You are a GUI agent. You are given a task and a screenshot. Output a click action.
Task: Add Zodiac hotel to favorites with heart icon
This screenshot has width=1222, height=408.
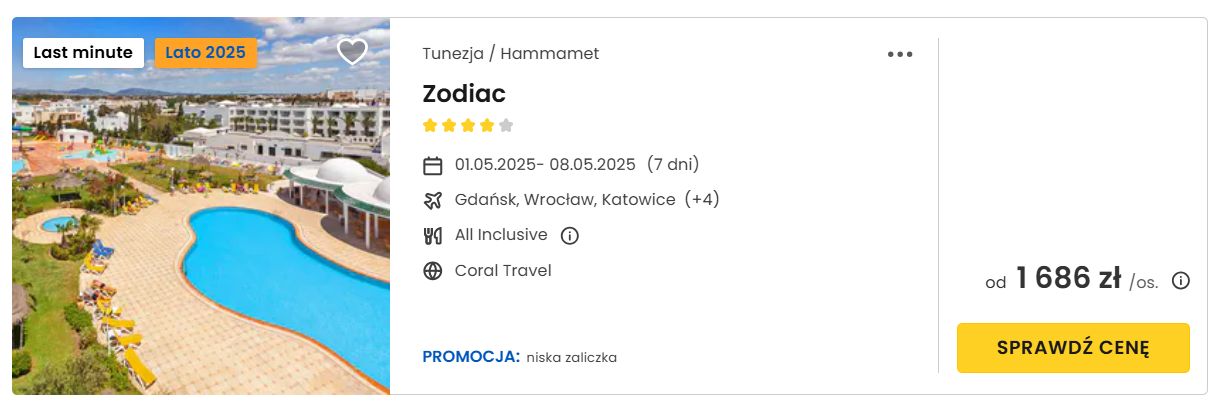tap(352, 51)
